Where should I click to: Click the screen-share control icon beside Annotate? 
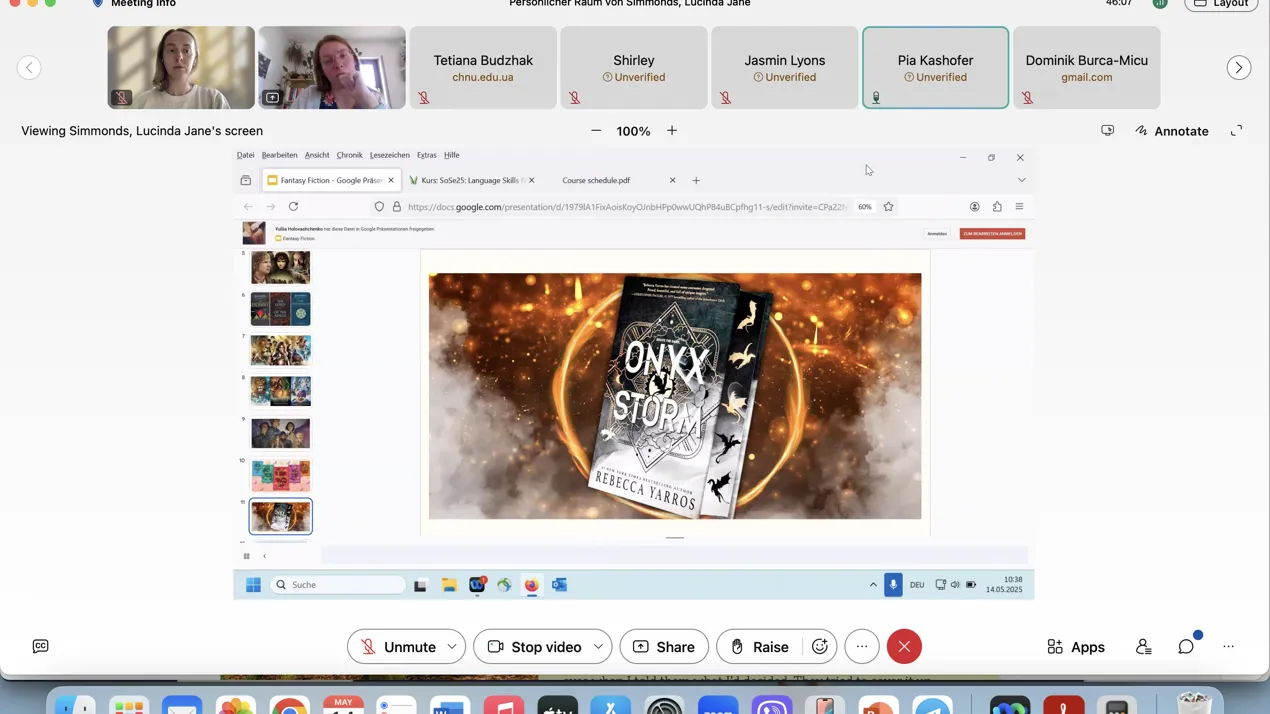point(1107,131)
